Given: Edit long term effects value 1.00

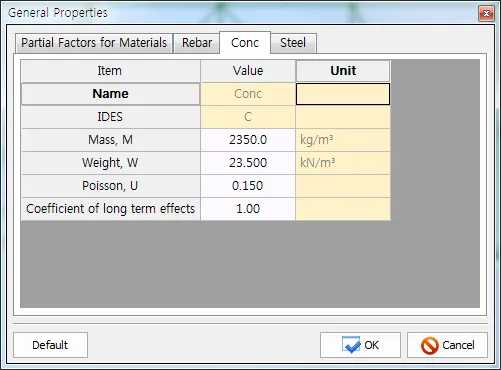Looking at the screenshot, I should coord(248,209).
